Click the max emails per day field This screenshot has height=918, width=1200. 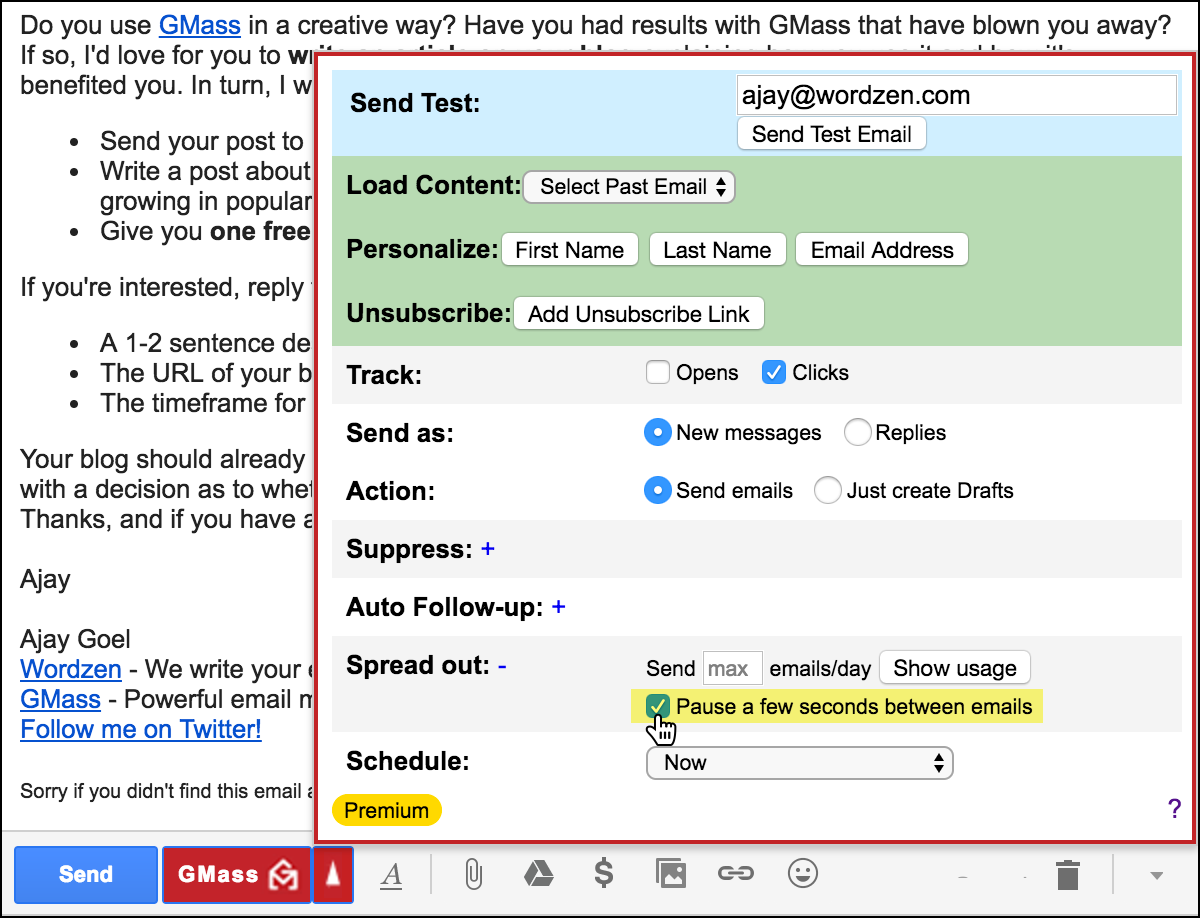pos(732,668)
